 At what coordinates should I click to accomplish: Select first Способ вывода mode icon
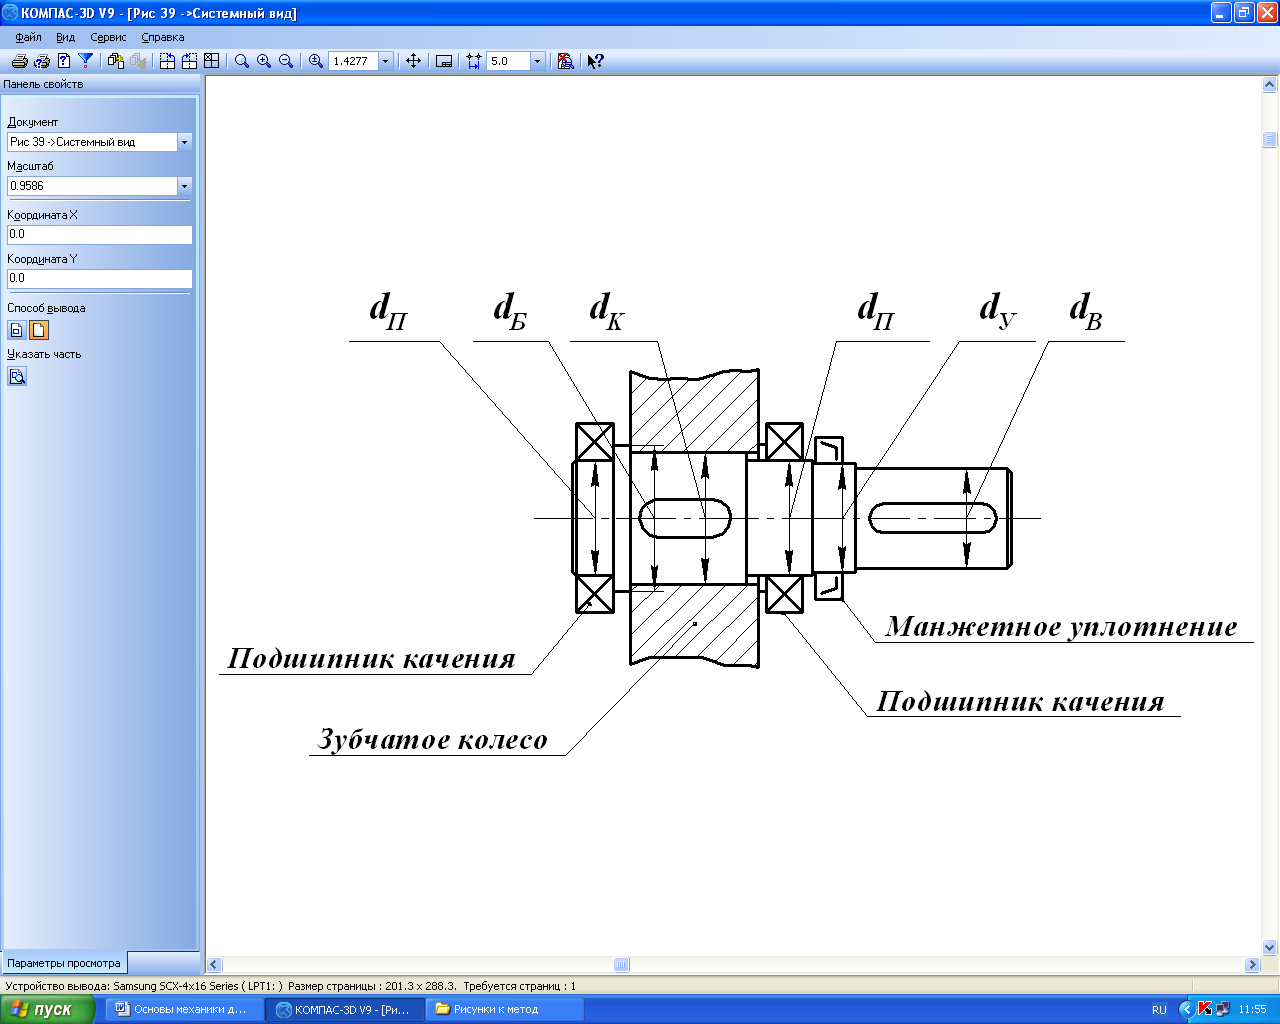(x=17, y=330)
